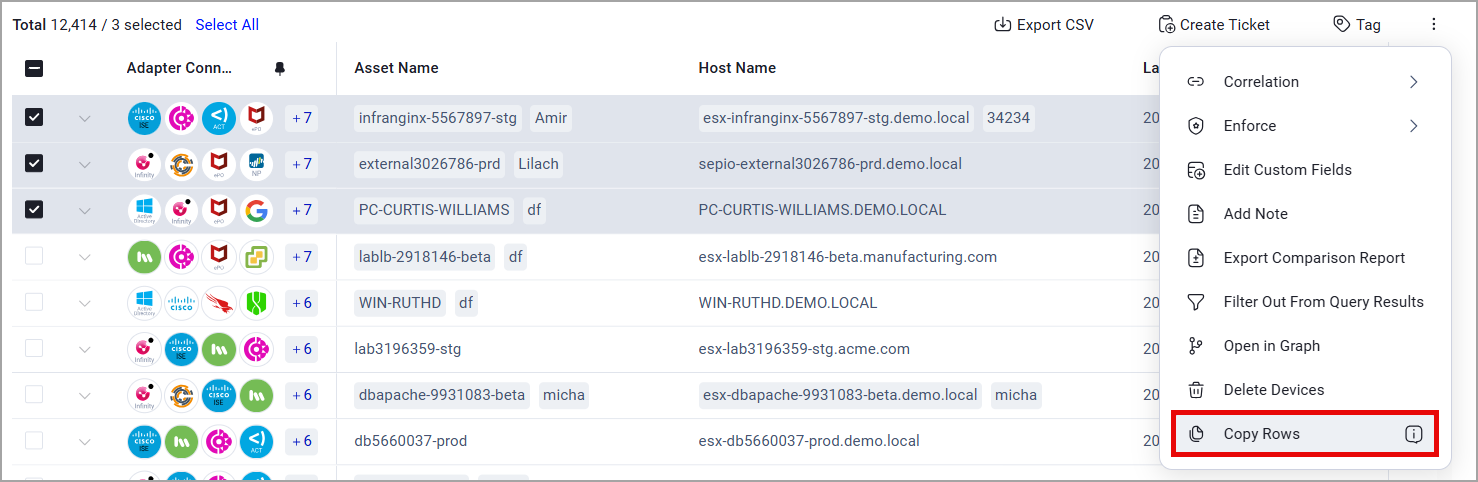Click the Lilach tag in external3026786-prd row
This screenshot has height=482, width=1478.
click(x=538, y=164)
